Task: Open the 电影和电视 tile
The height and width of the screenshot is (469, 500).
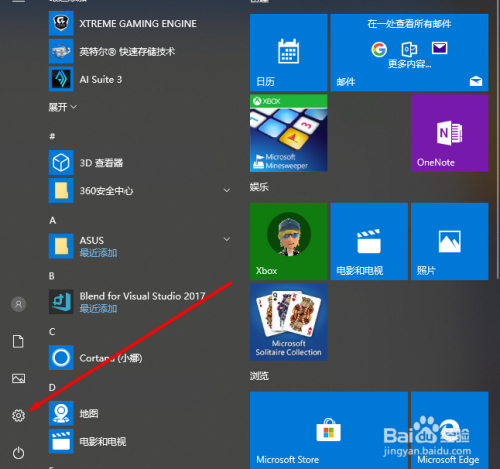Action: [369, 241]
